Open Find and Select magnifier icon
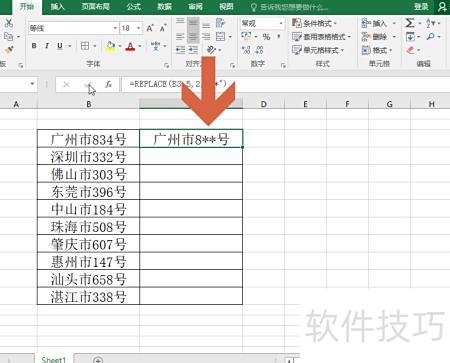This screenshot has height=363, width=450. tap(431, 36)
